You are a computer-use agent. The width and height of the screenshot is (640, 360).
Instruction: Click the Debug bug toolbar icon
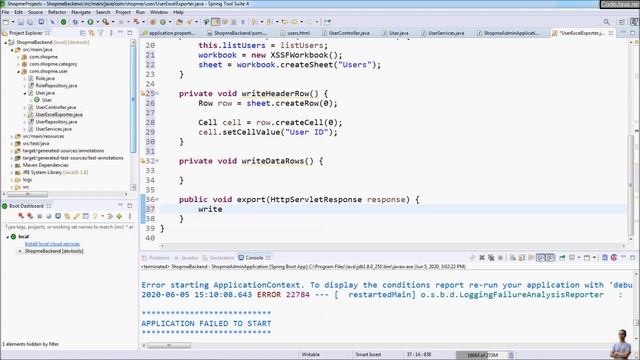click(x=75, y=22)
